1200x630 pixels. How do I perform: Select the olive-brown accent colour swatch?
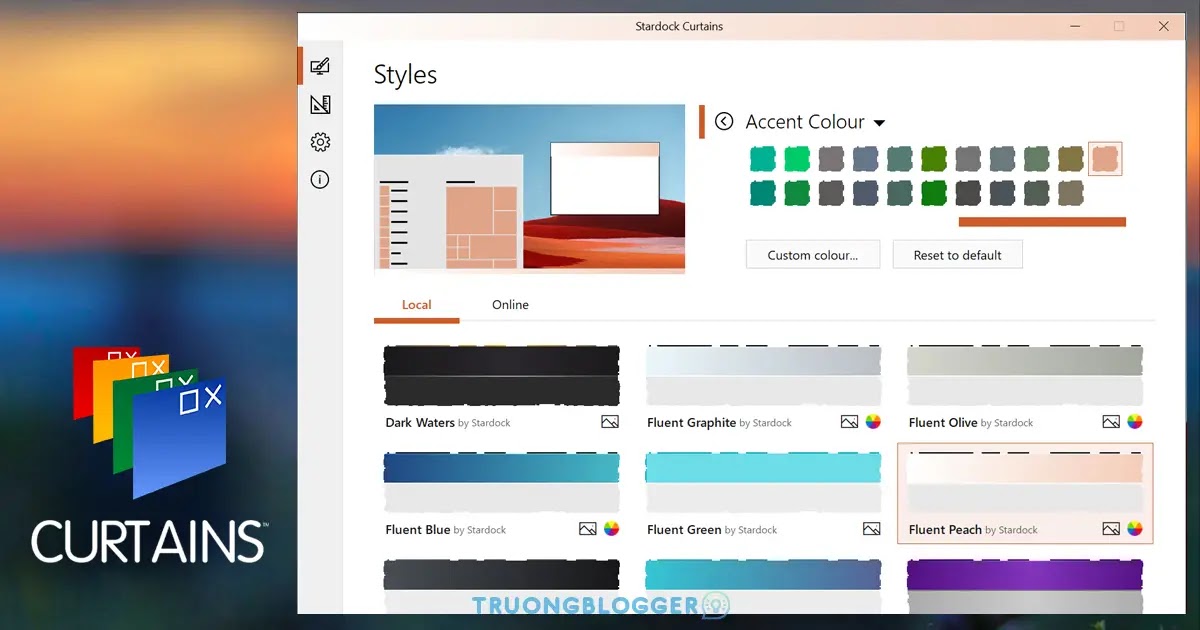[x=1071, y=158]
